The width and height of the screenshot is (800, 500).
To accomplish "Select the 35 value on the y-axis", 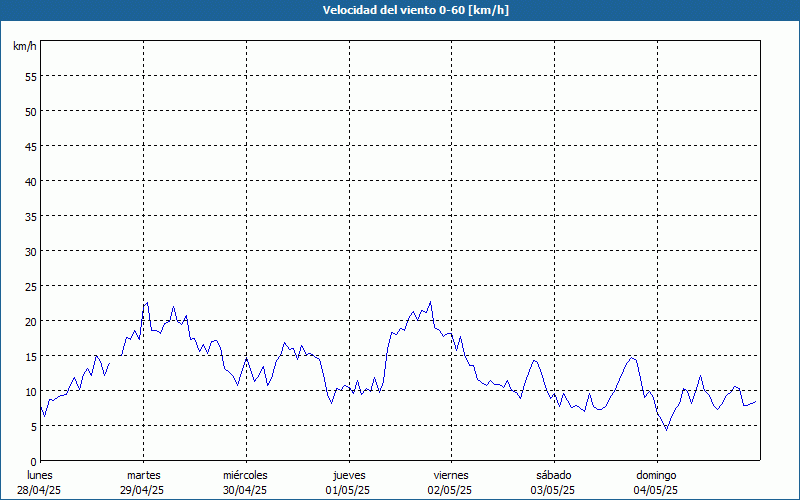I will pos(31,216).
